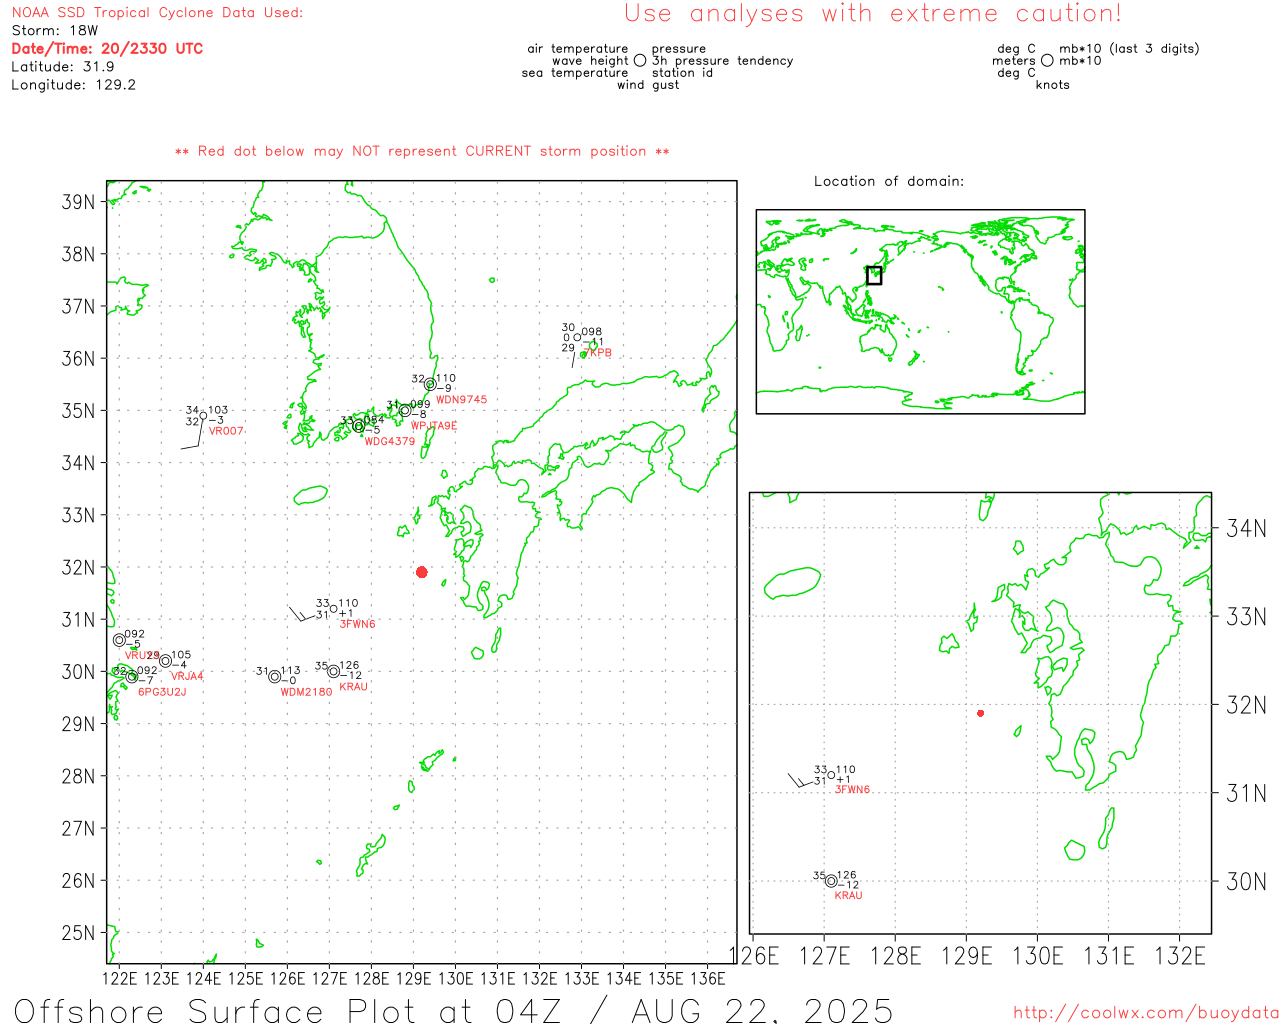Select the 'Storm: 18W' text
The image size is (1280, 1024).
tap(54, 30)
